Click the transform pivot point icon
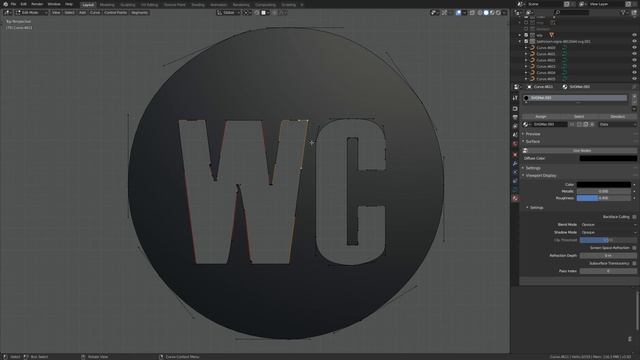Image resolution: width=640 pixels, height=360 pixels. point(247,13)
